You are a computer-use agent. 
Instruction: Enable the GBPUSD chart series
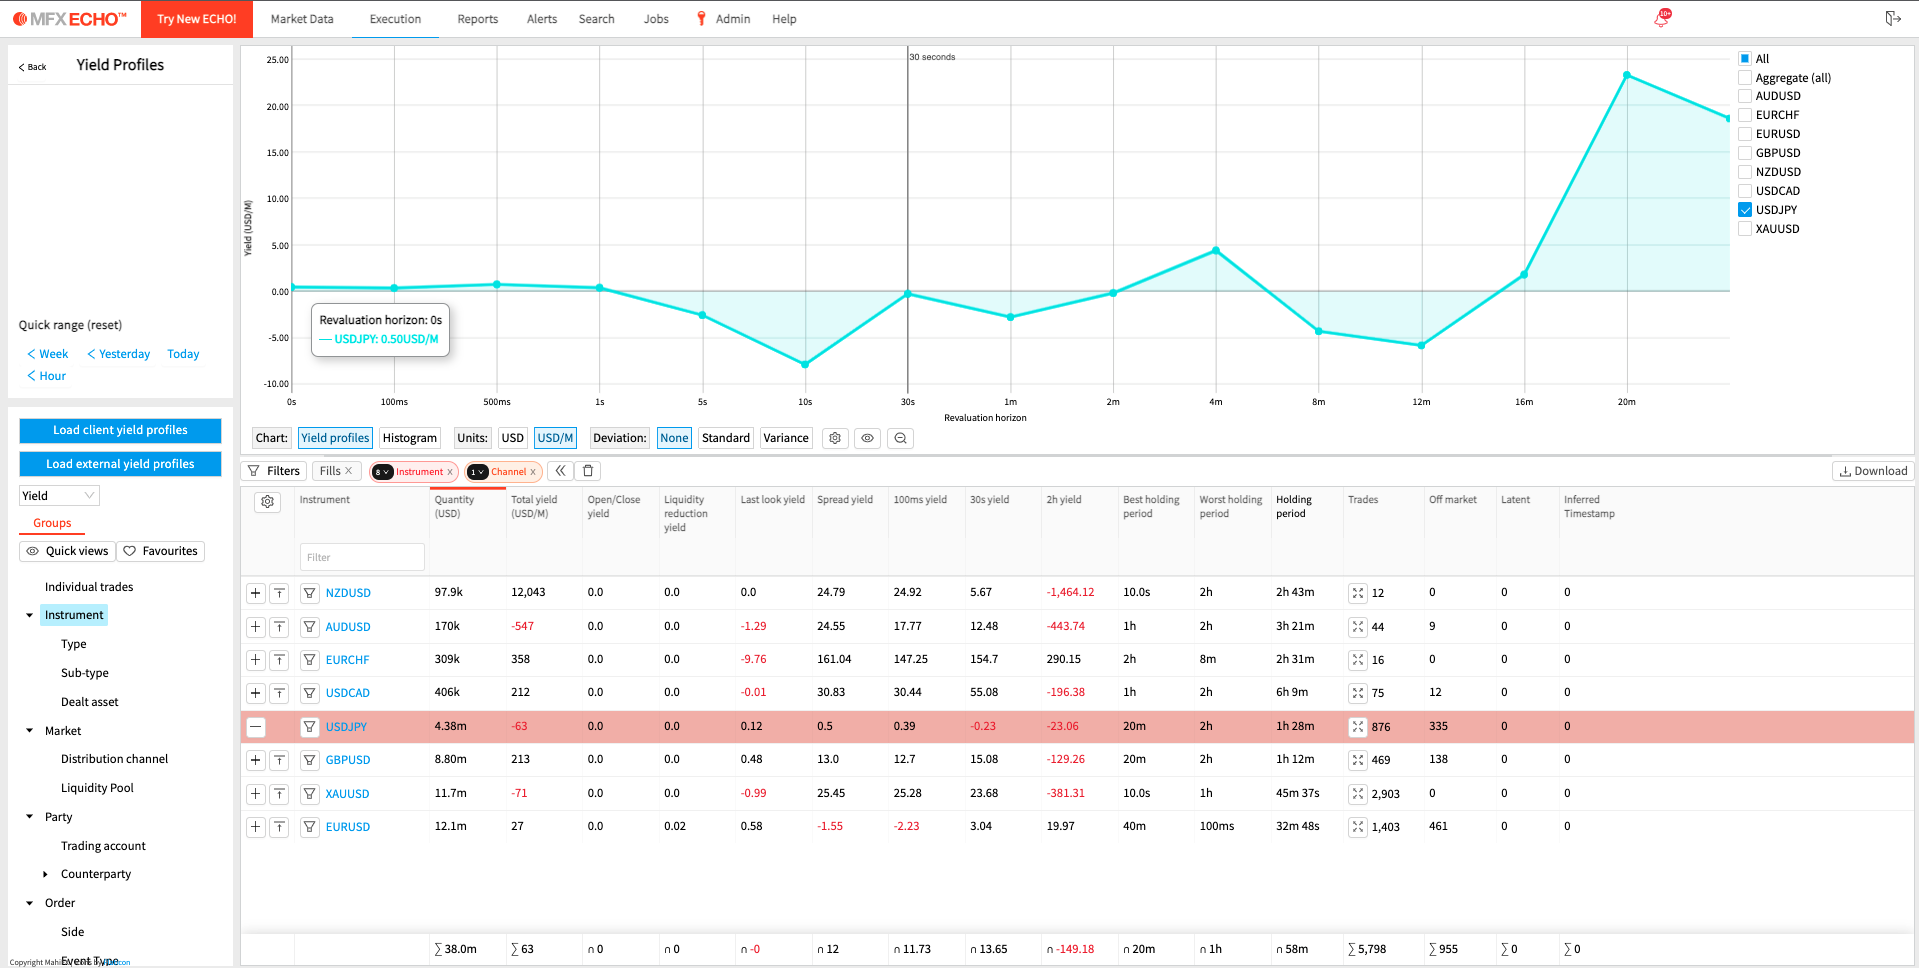1745,153
